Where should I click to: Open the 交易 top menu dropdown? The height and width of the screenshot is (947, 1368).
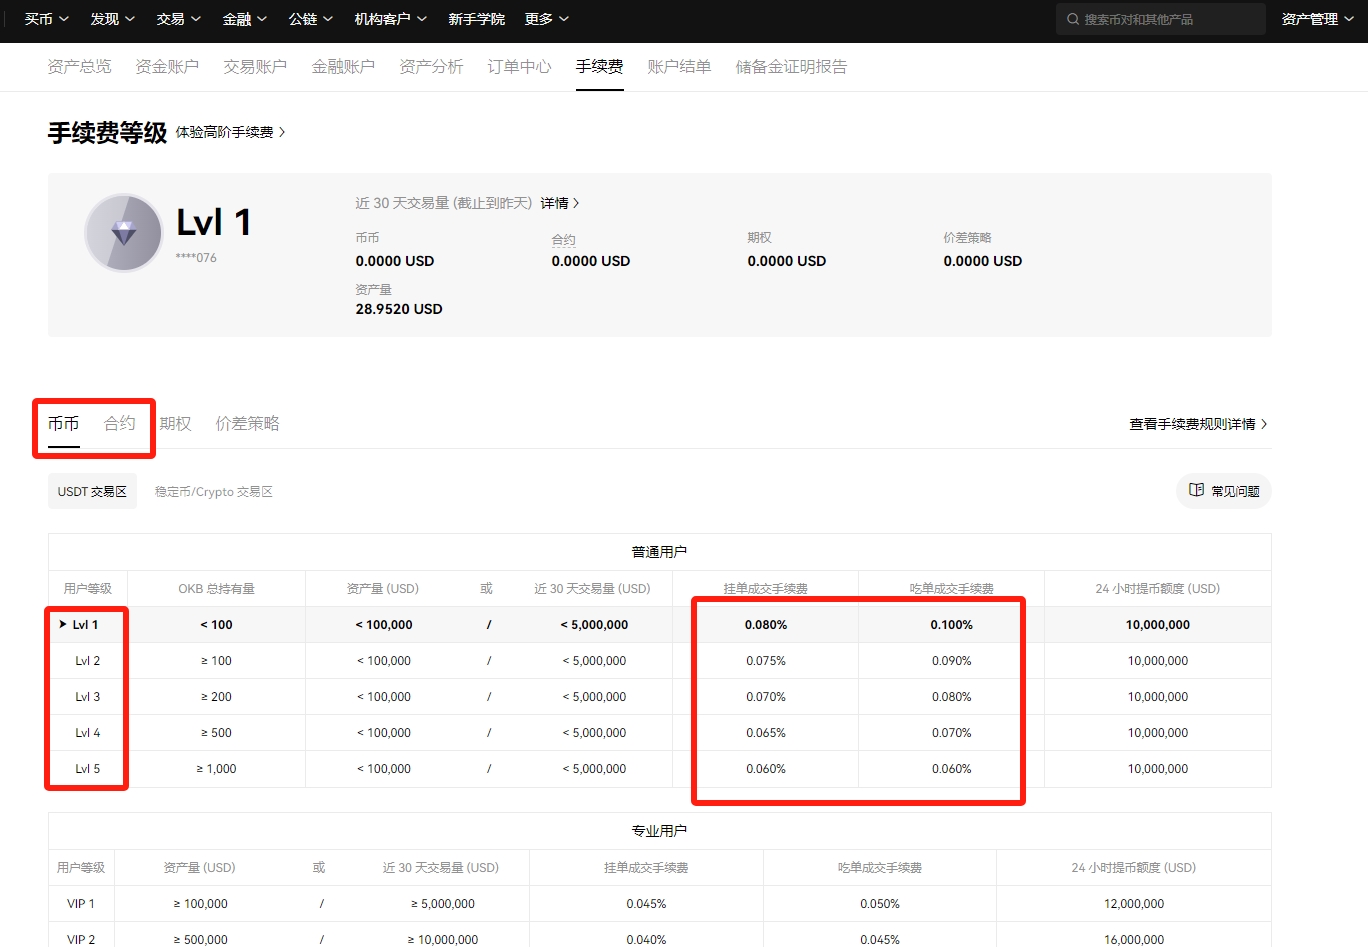click(179, 19)
